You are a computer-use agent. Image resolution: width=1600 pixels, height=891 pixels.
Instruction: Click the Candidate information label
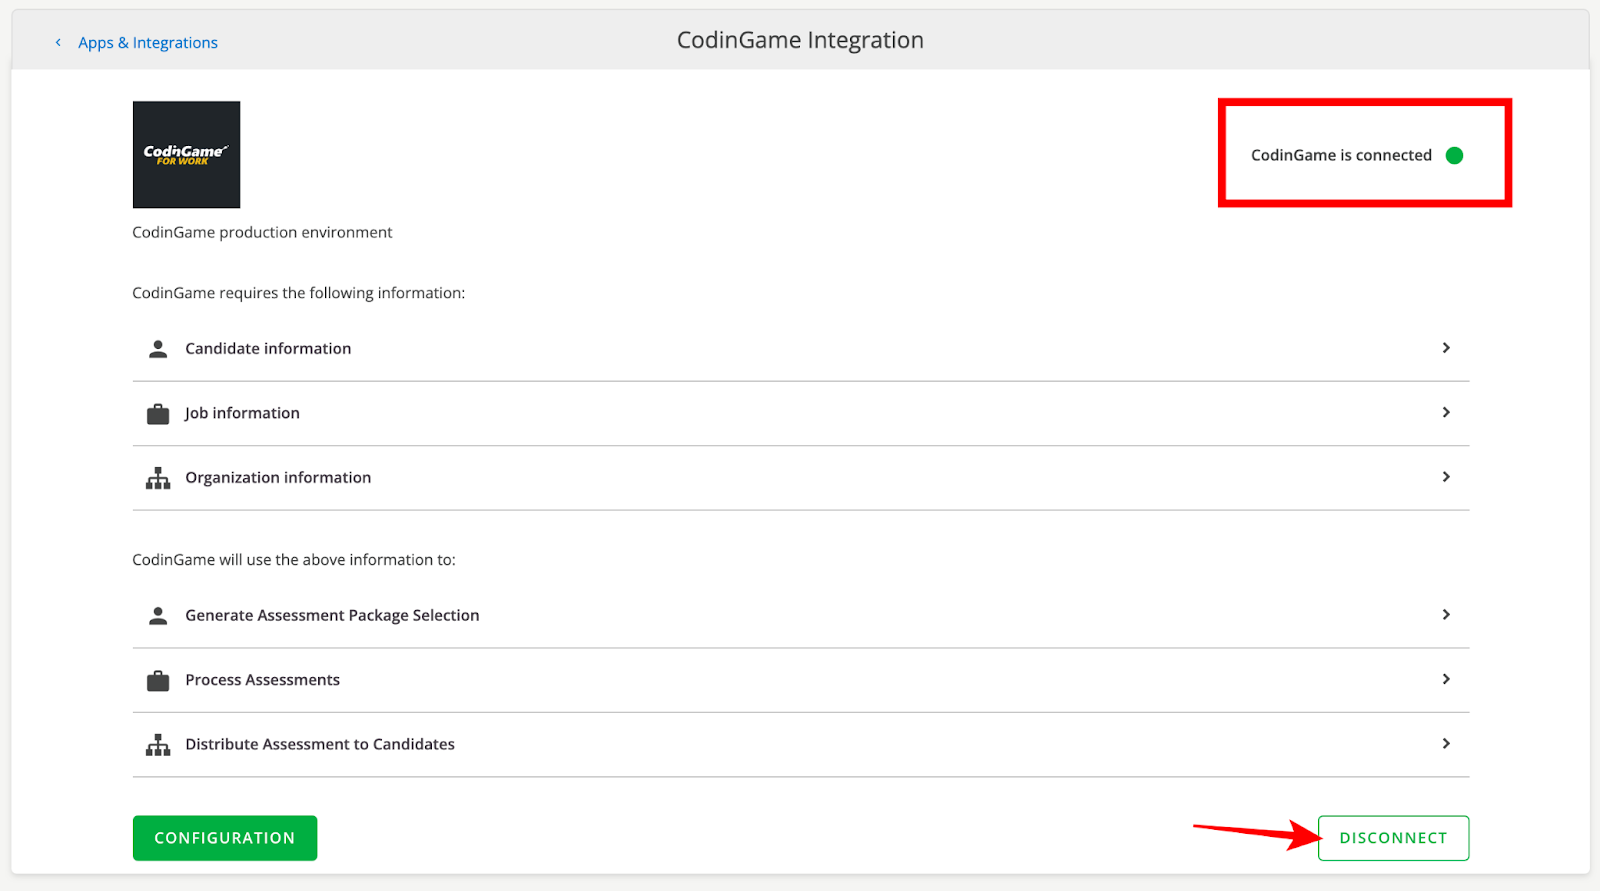tap(268, 348)
